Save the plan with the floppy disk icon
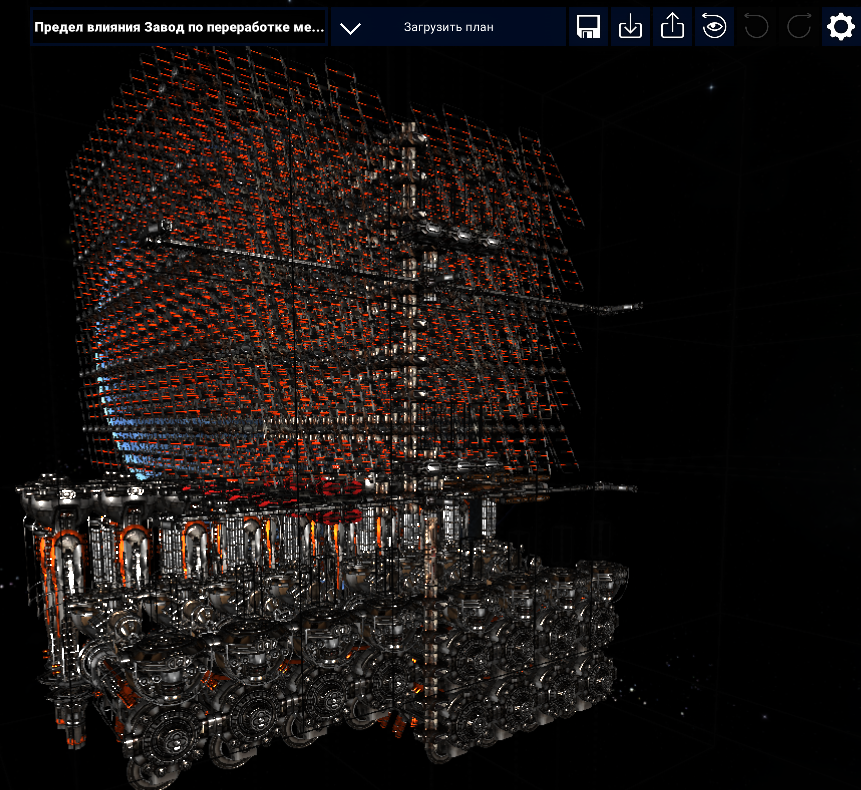The width and height of the screenshot is (861, 790). coord(588,27)
